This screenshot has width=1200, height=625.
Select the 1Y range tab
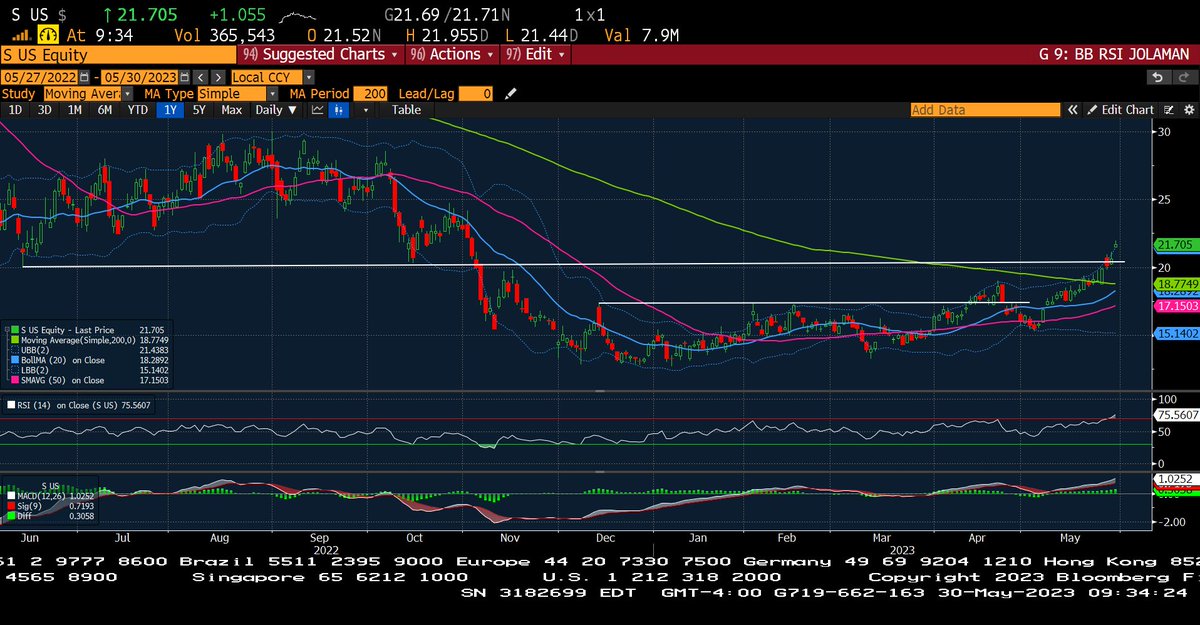tap(170, 110)
